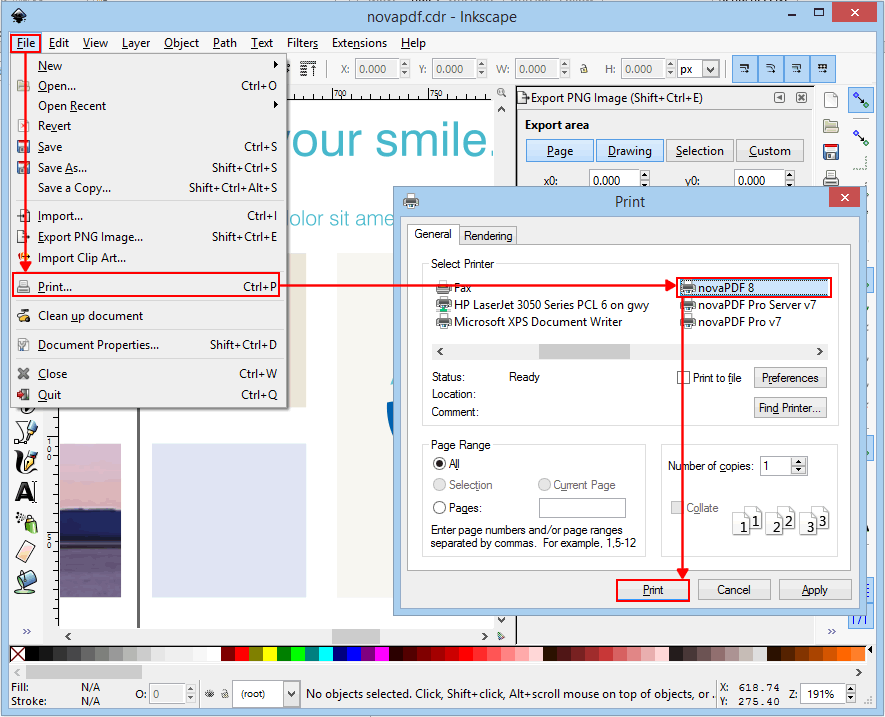Click the Cancel button in Print dialog
The height and width of the screenshot is (717, 885).
(734, 590)
